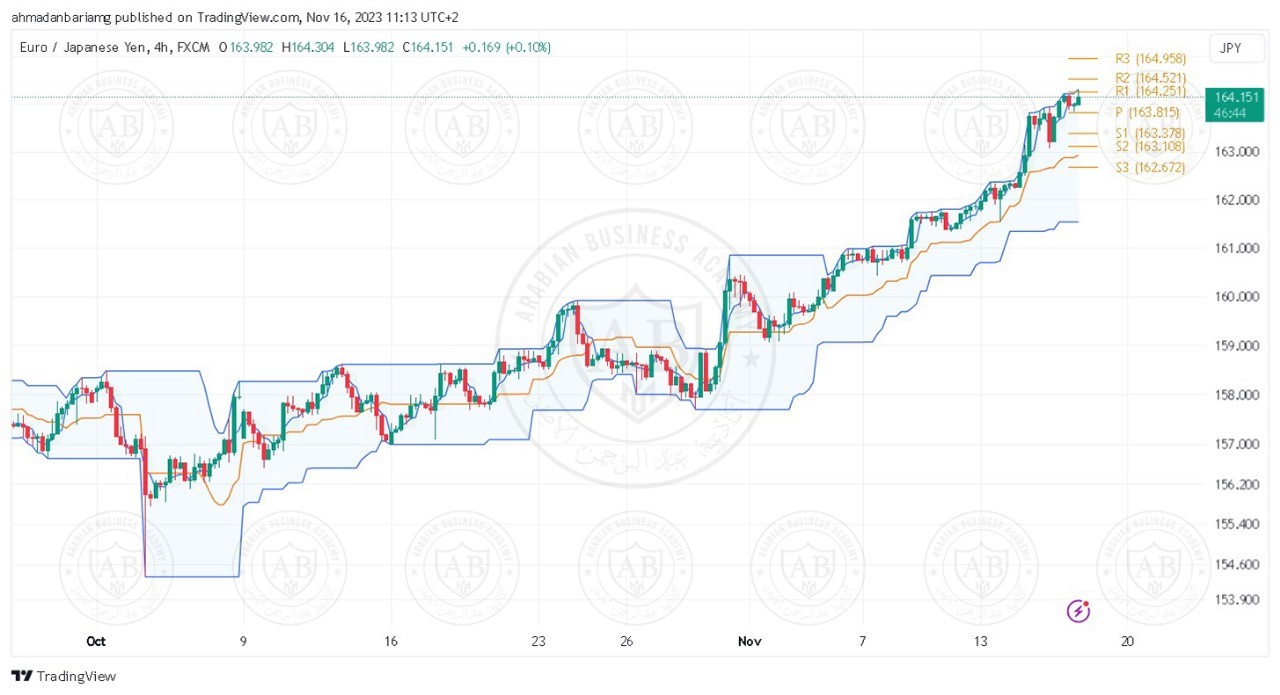Click the Nov date label on time axis
The image size is (1280, 695).
(x=749, y=642)
